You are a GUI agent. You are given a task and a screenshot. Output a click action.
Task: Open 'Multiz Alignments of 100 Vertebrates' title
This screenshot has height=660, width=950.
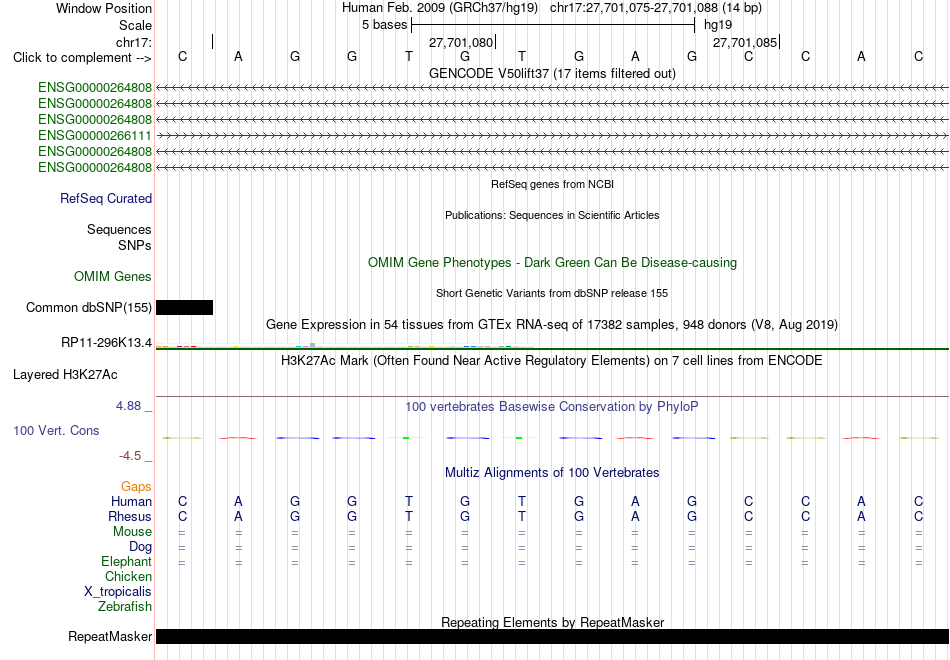point(552,473)
